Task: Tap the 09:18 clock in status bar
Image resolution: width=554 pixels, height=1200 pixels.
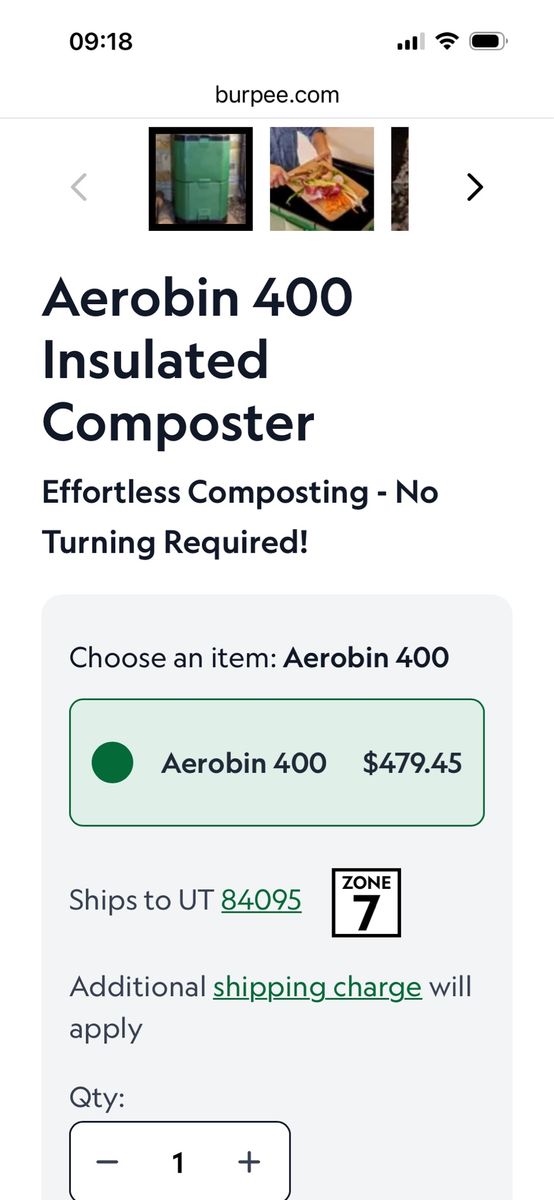Action: coord(101,42)
